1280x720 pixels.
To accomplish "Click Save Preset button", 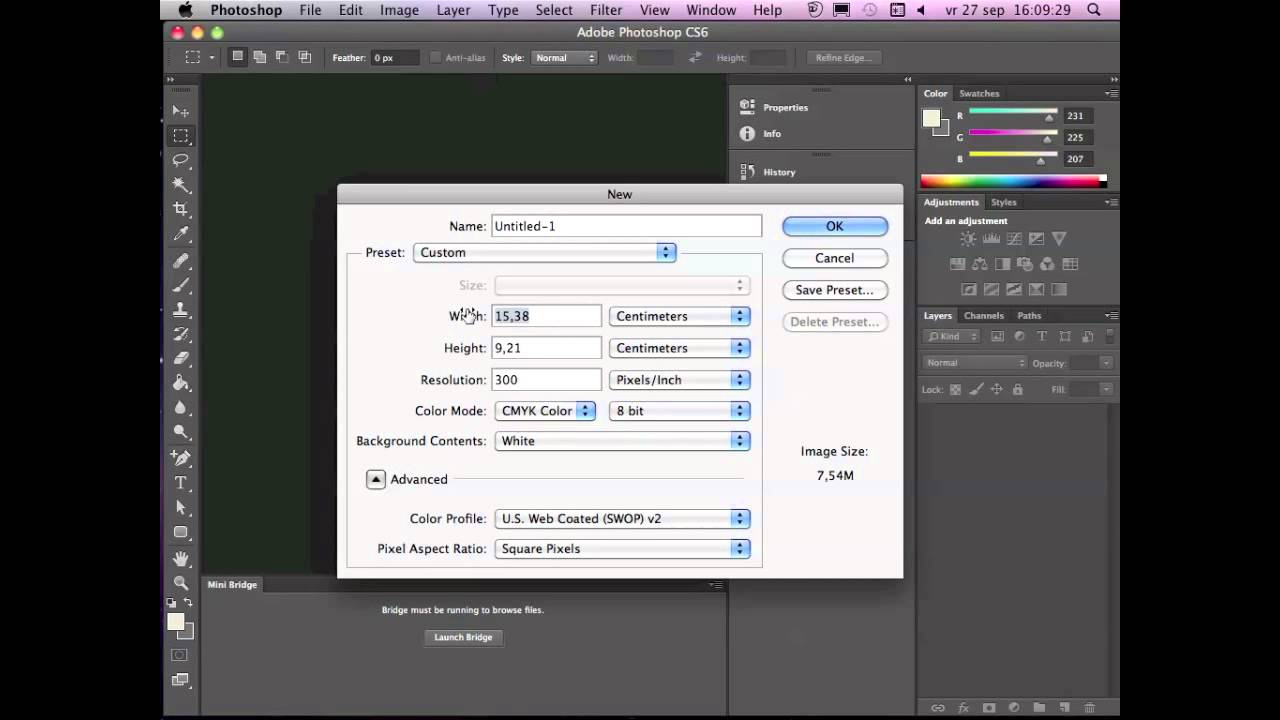I will pos(835,290).
